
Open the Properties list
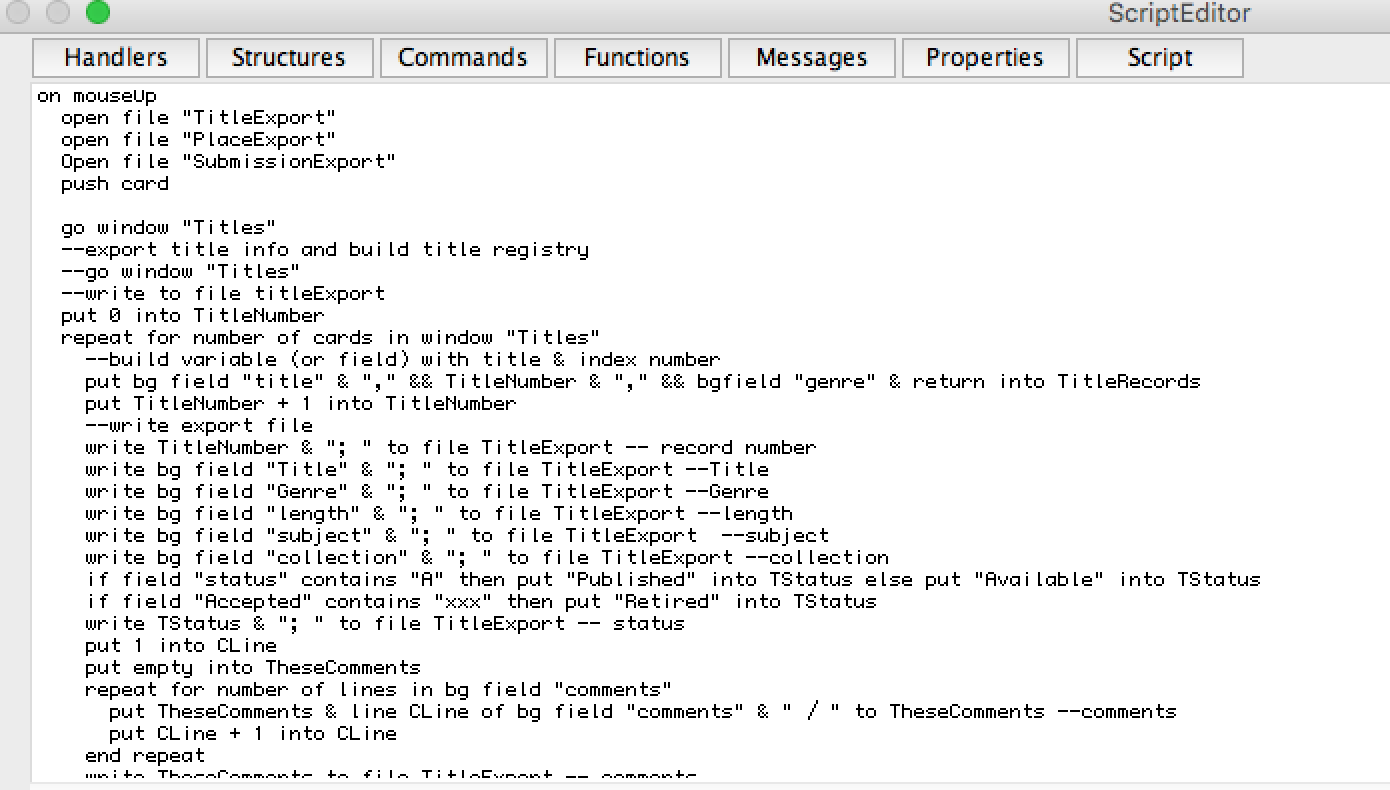click(985, 58)
